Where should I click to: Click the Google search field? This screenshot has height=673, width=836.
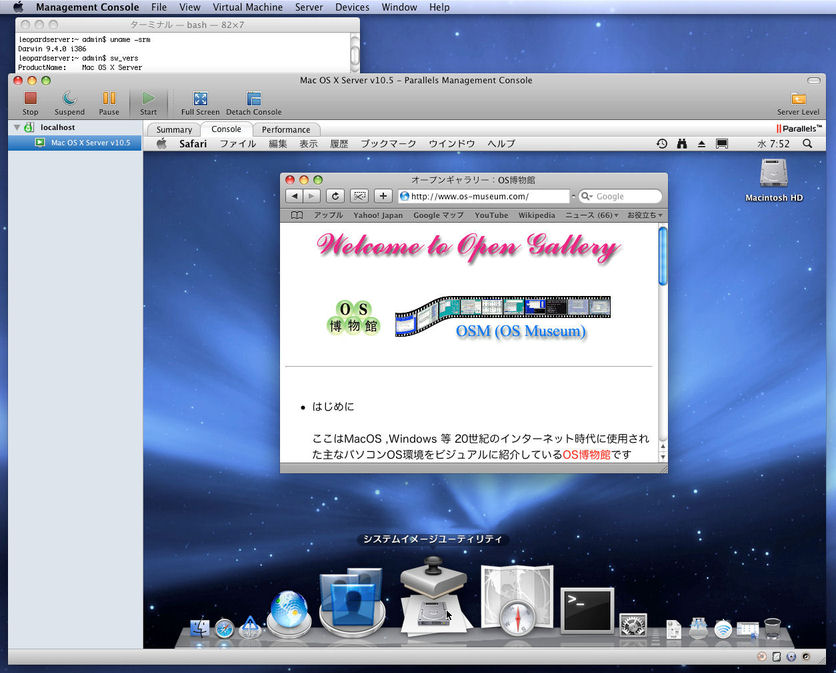[620, 196]
